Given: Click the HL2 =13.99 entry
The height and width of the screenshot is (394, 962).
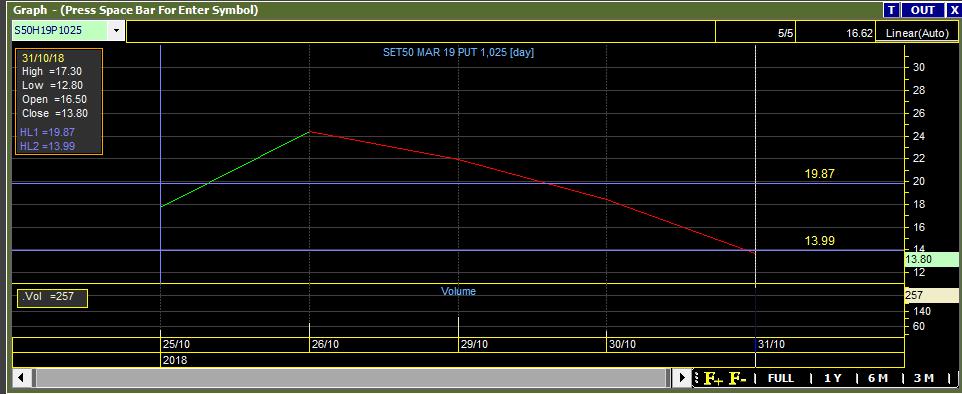Looking at the screenshot, I should [47, 145].
